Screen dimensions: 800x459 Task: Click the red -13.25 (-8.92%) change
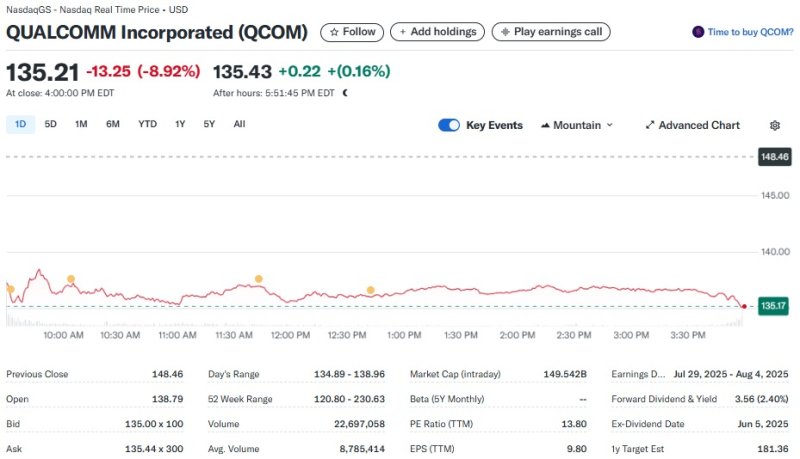[x=143, y=71]
